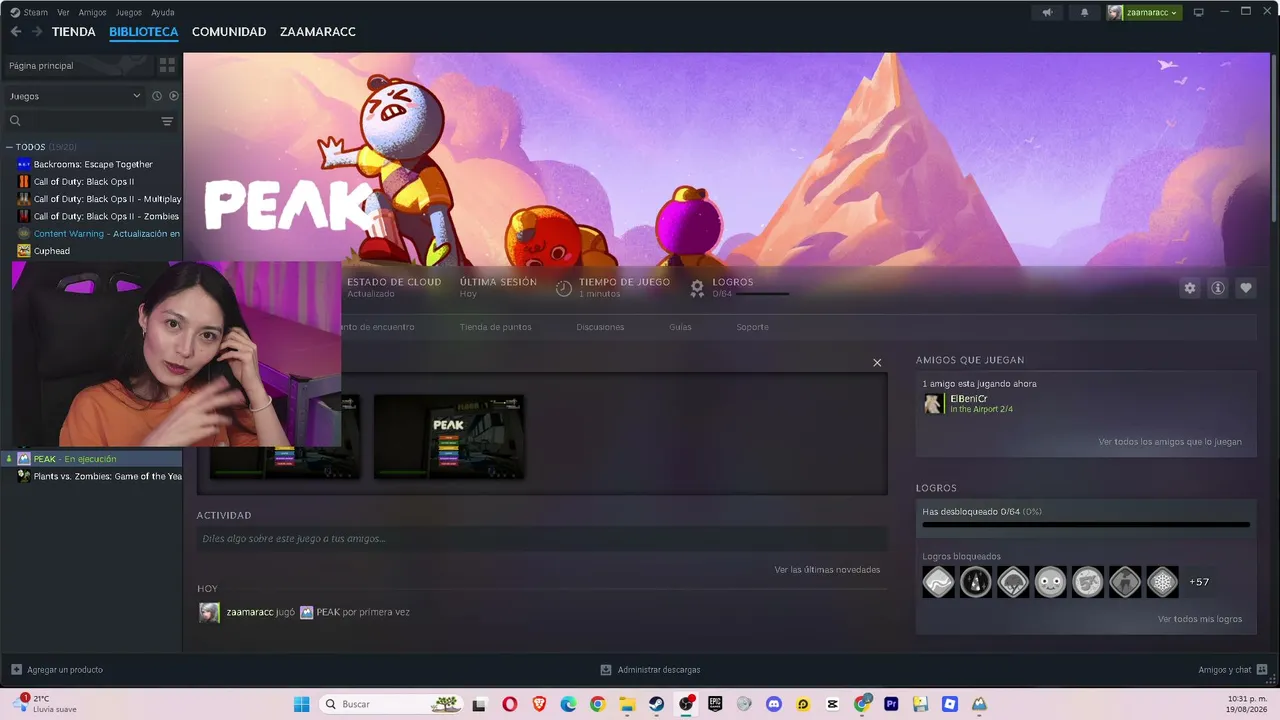Open library advanced filter options
Screen dimensions: 1280x720
[x=167, y=121]
